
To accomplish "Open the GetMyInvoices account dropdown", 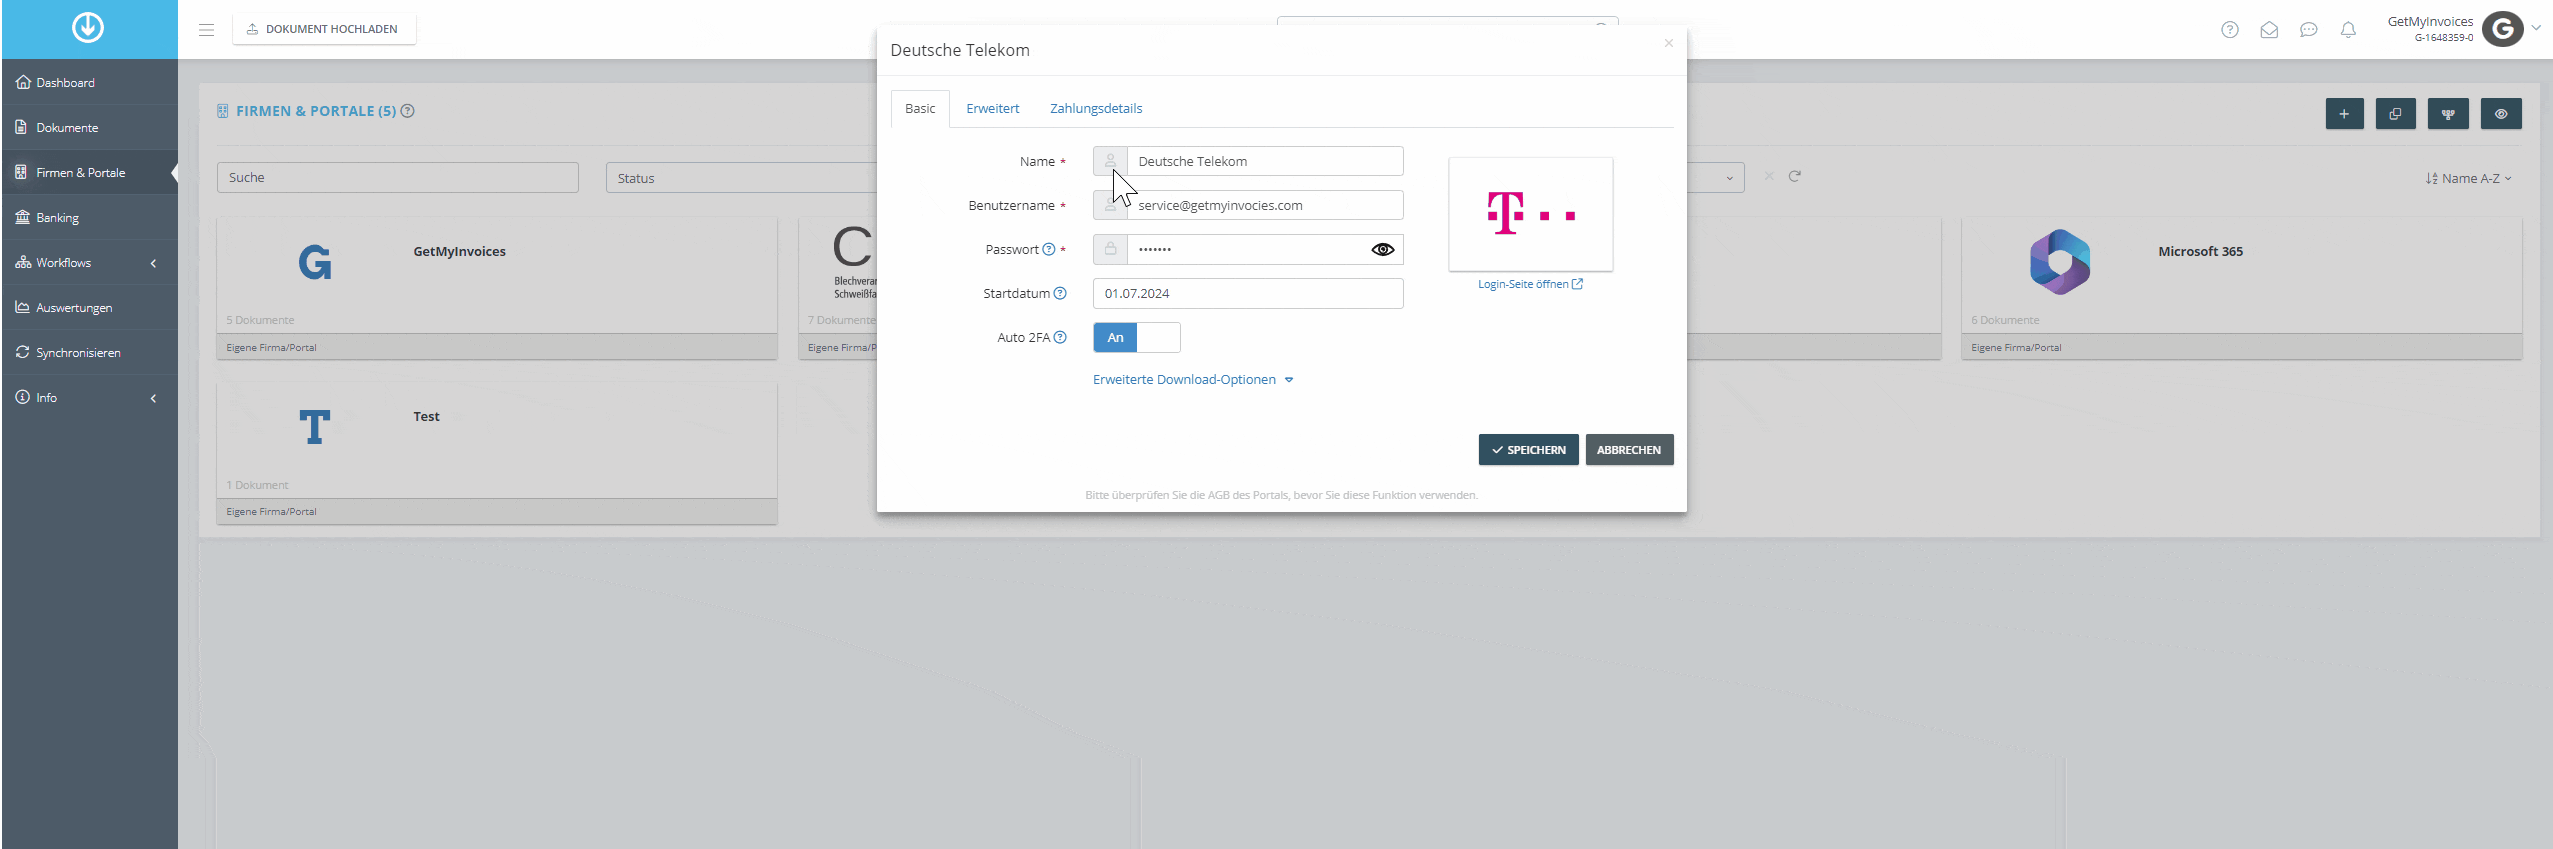I will click(2464, 29).
